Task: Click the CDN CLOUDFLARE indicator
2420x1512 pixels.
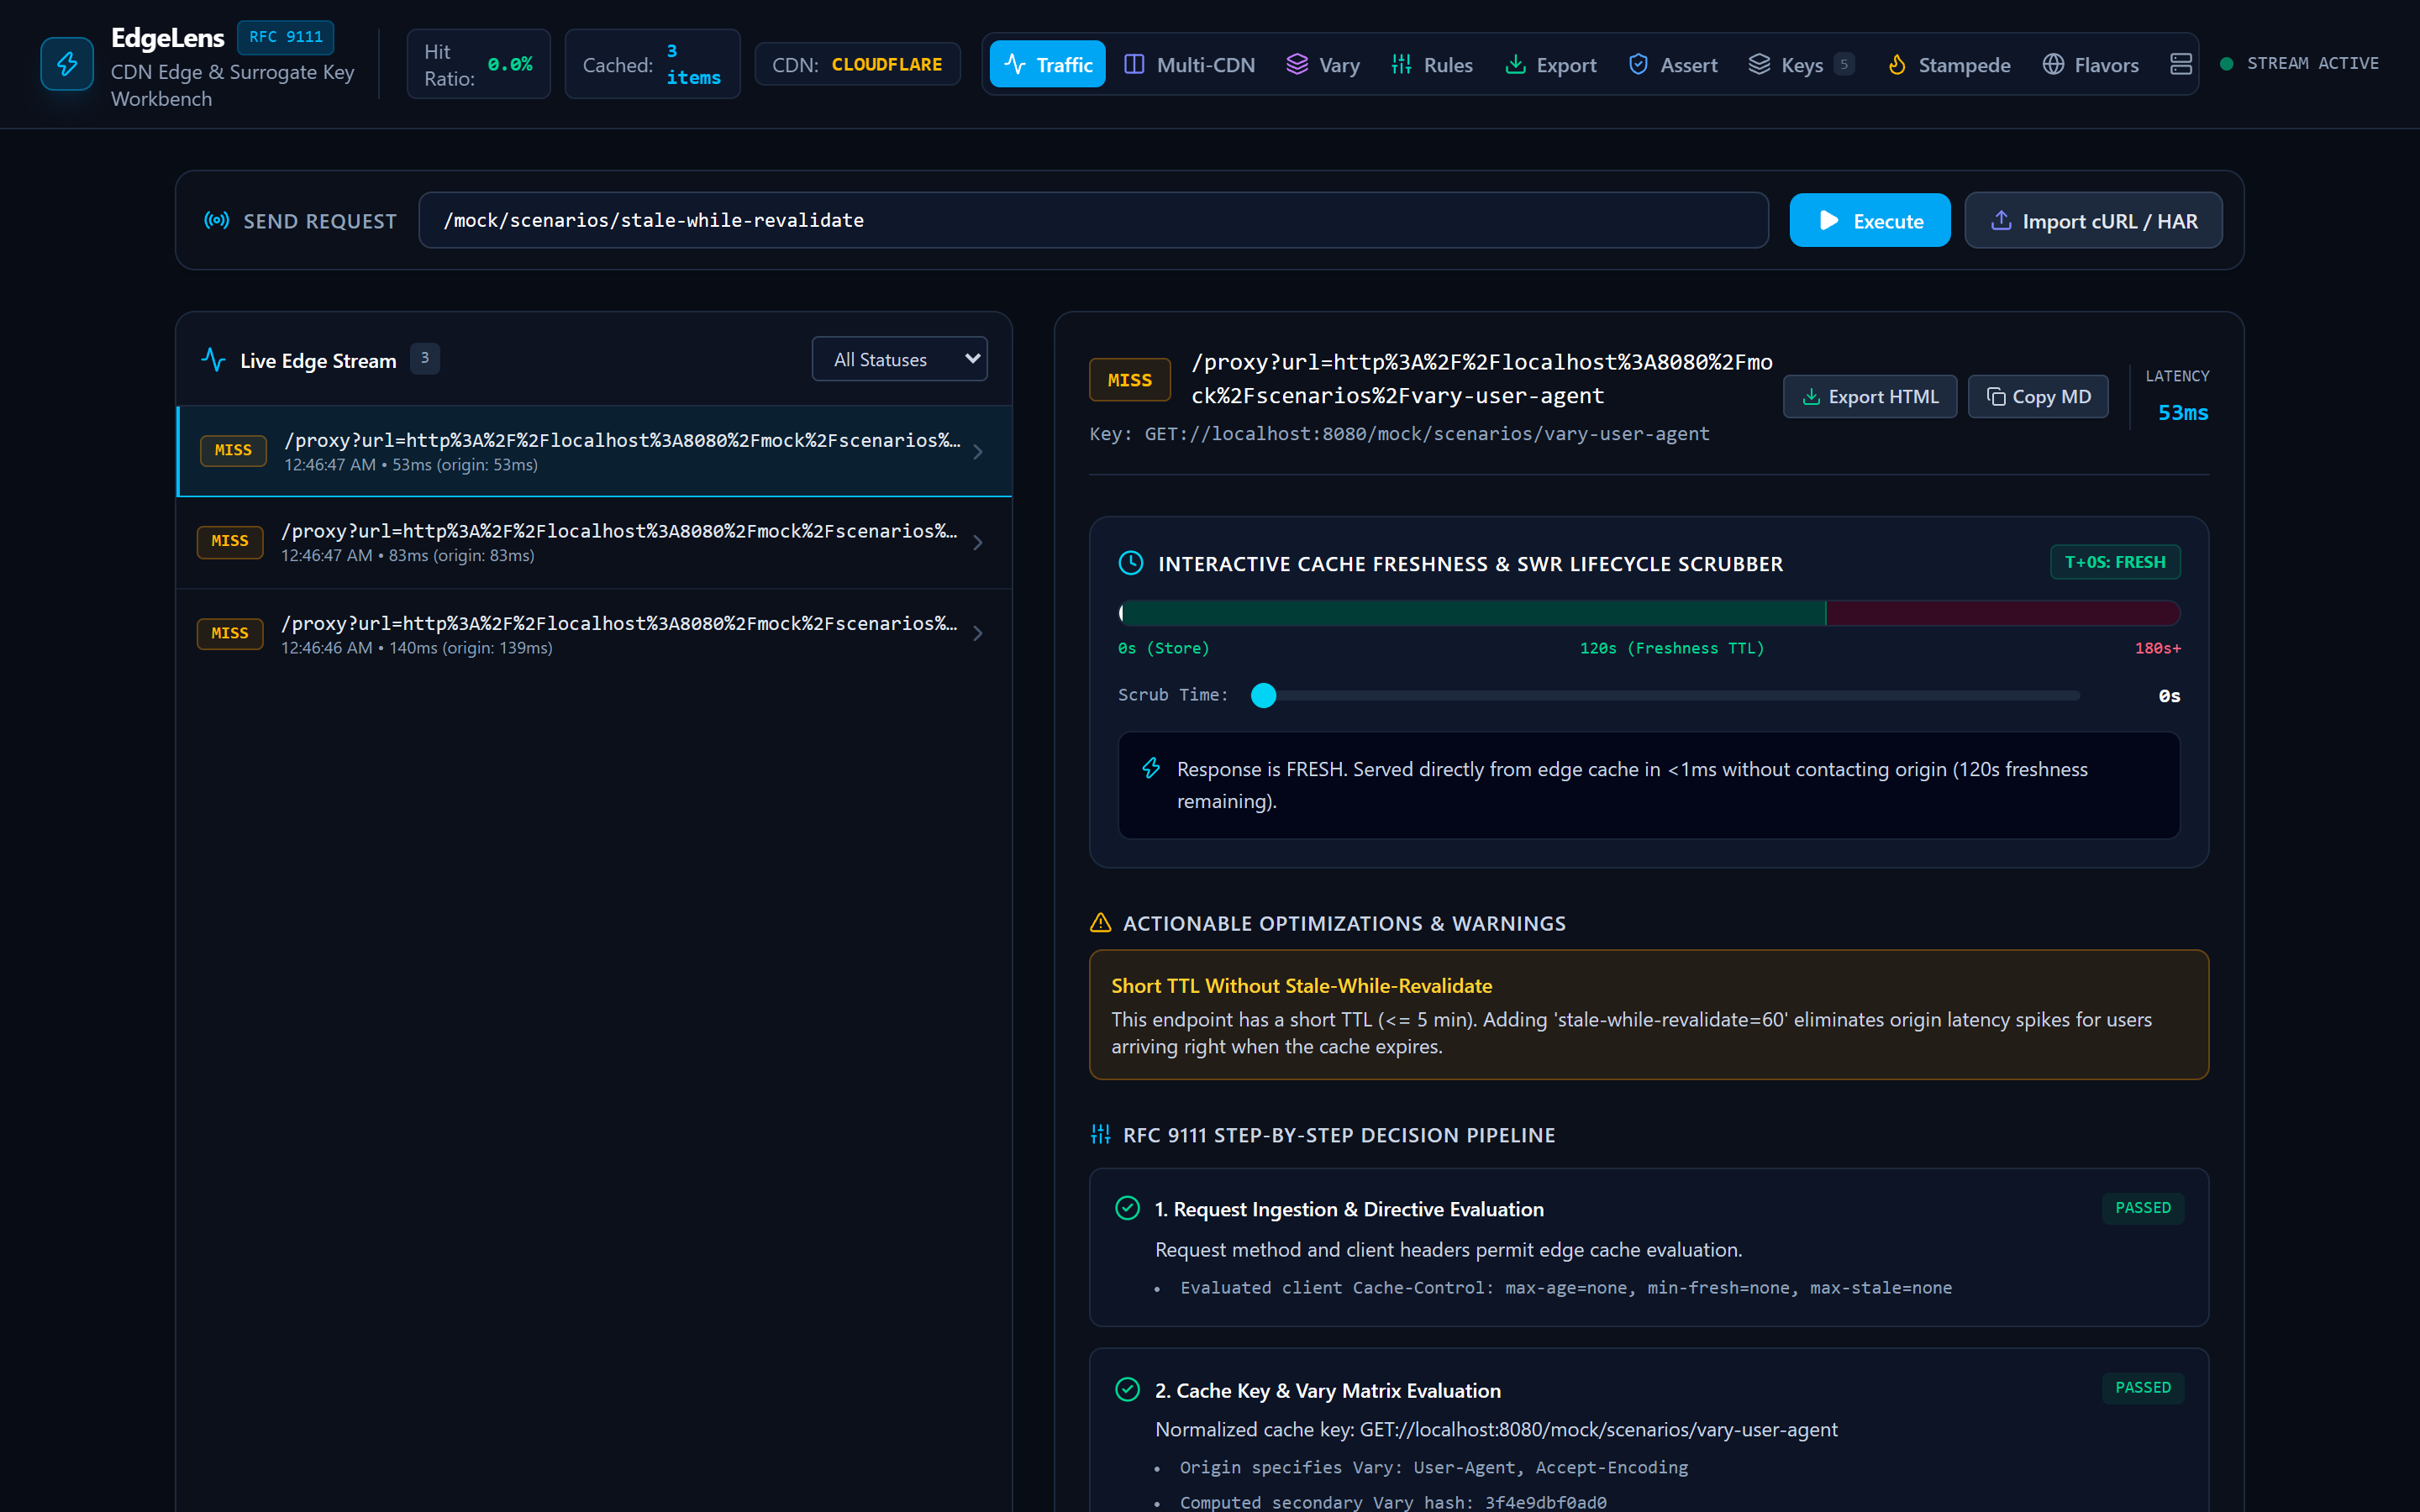Action: 857,64
